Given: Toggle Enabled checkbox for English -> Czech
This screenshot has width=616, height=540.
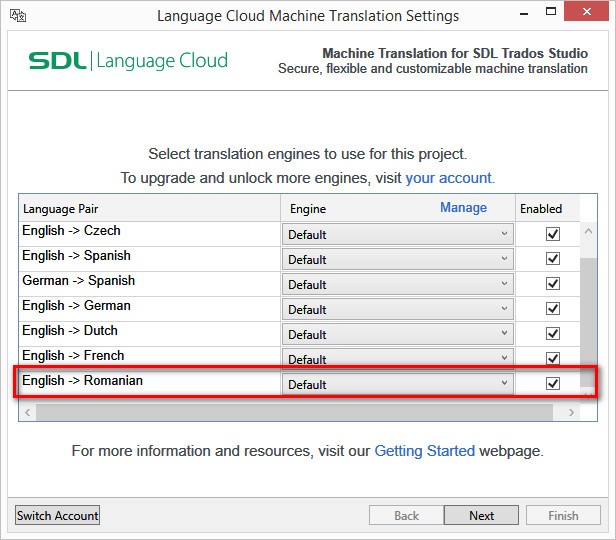Looking at the screenshot, I should click(552, 234).
